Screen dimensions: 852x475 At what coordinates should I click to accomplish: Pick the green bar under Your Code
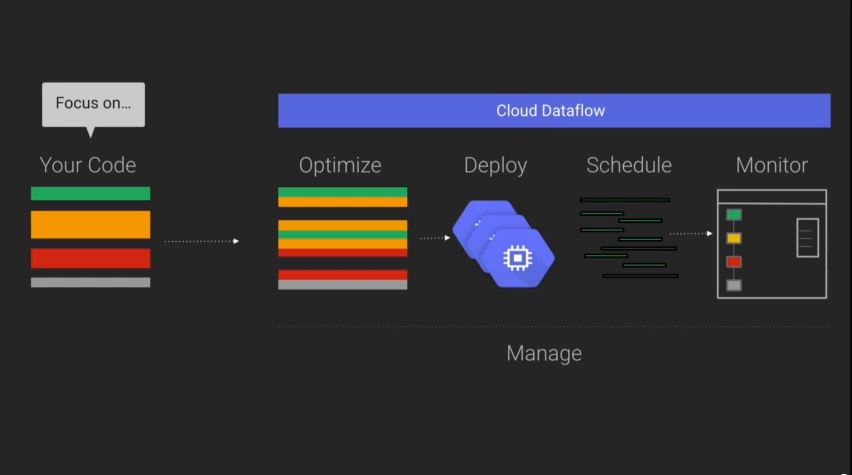90,193
